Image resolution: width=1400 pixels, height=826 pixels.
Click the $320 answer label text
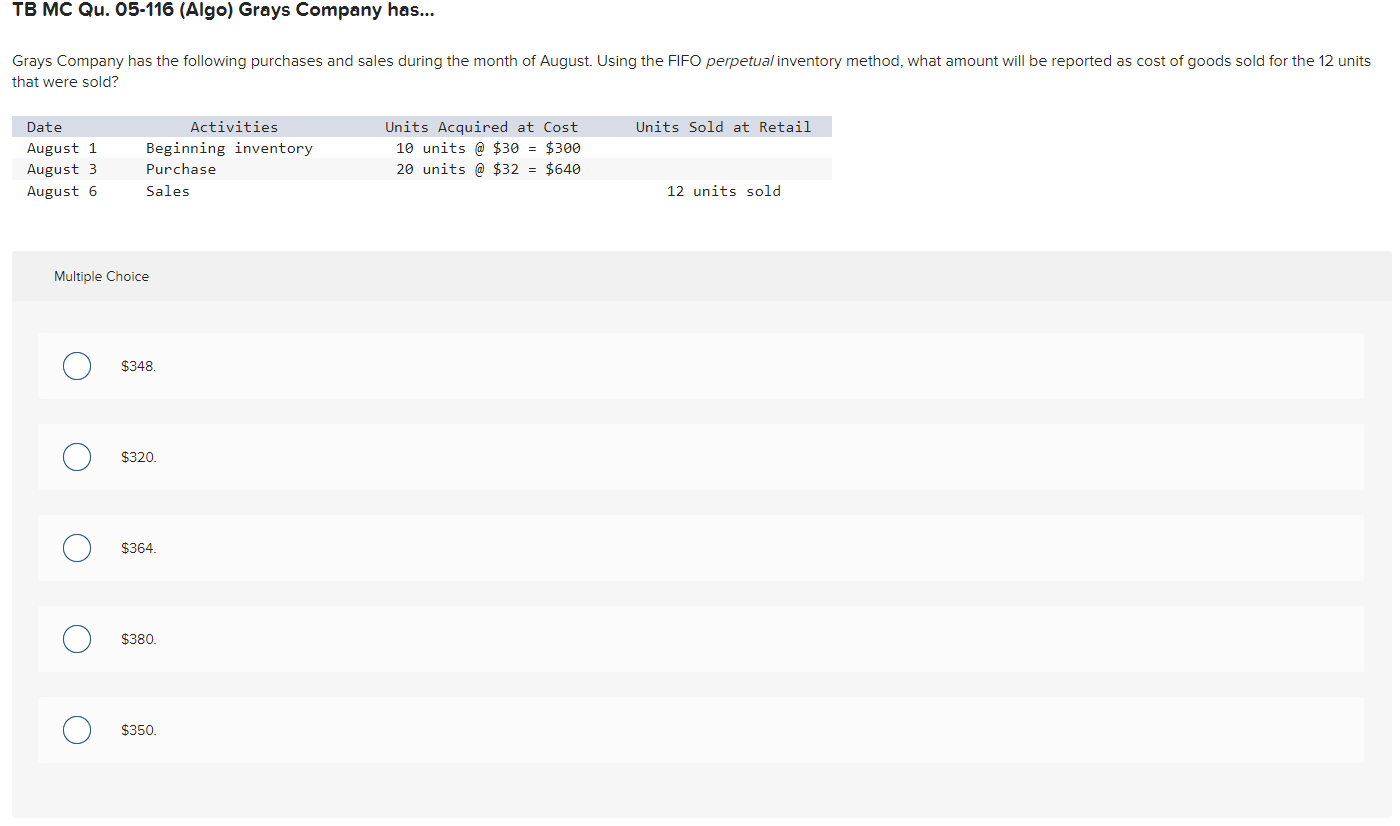click(x=138, y=457)
